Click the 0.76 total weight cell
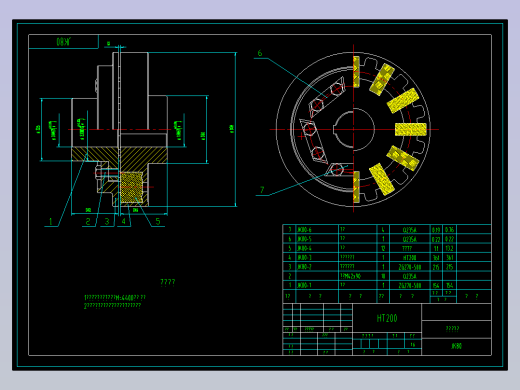This screenshot has height=390, width=520. [449, 230]
